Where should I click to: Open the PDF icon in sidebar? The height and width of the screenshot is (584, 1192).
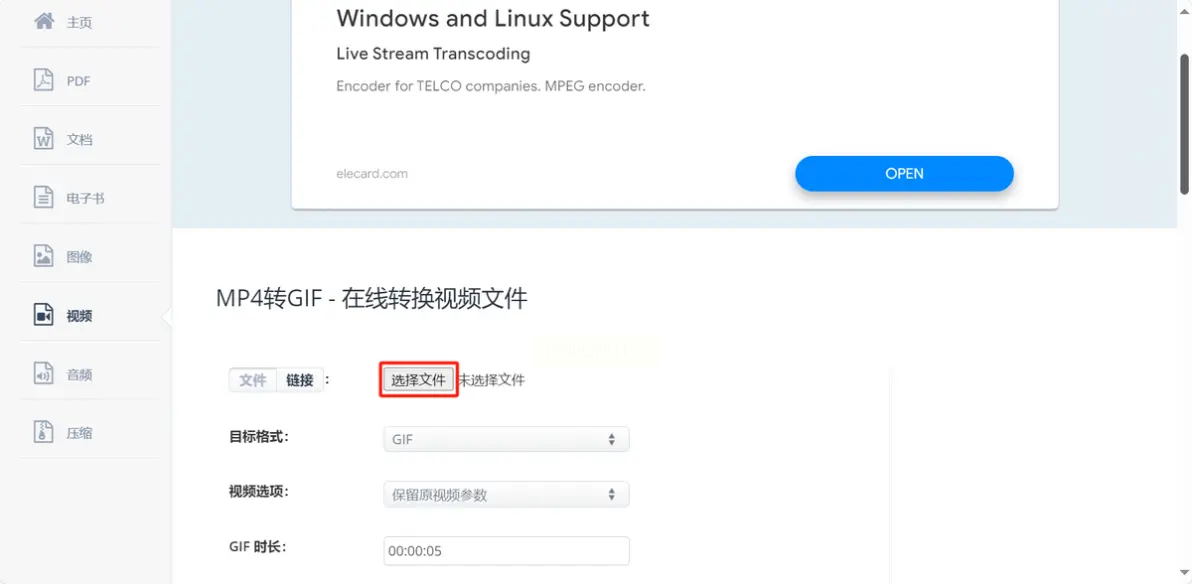coord(43,80)
